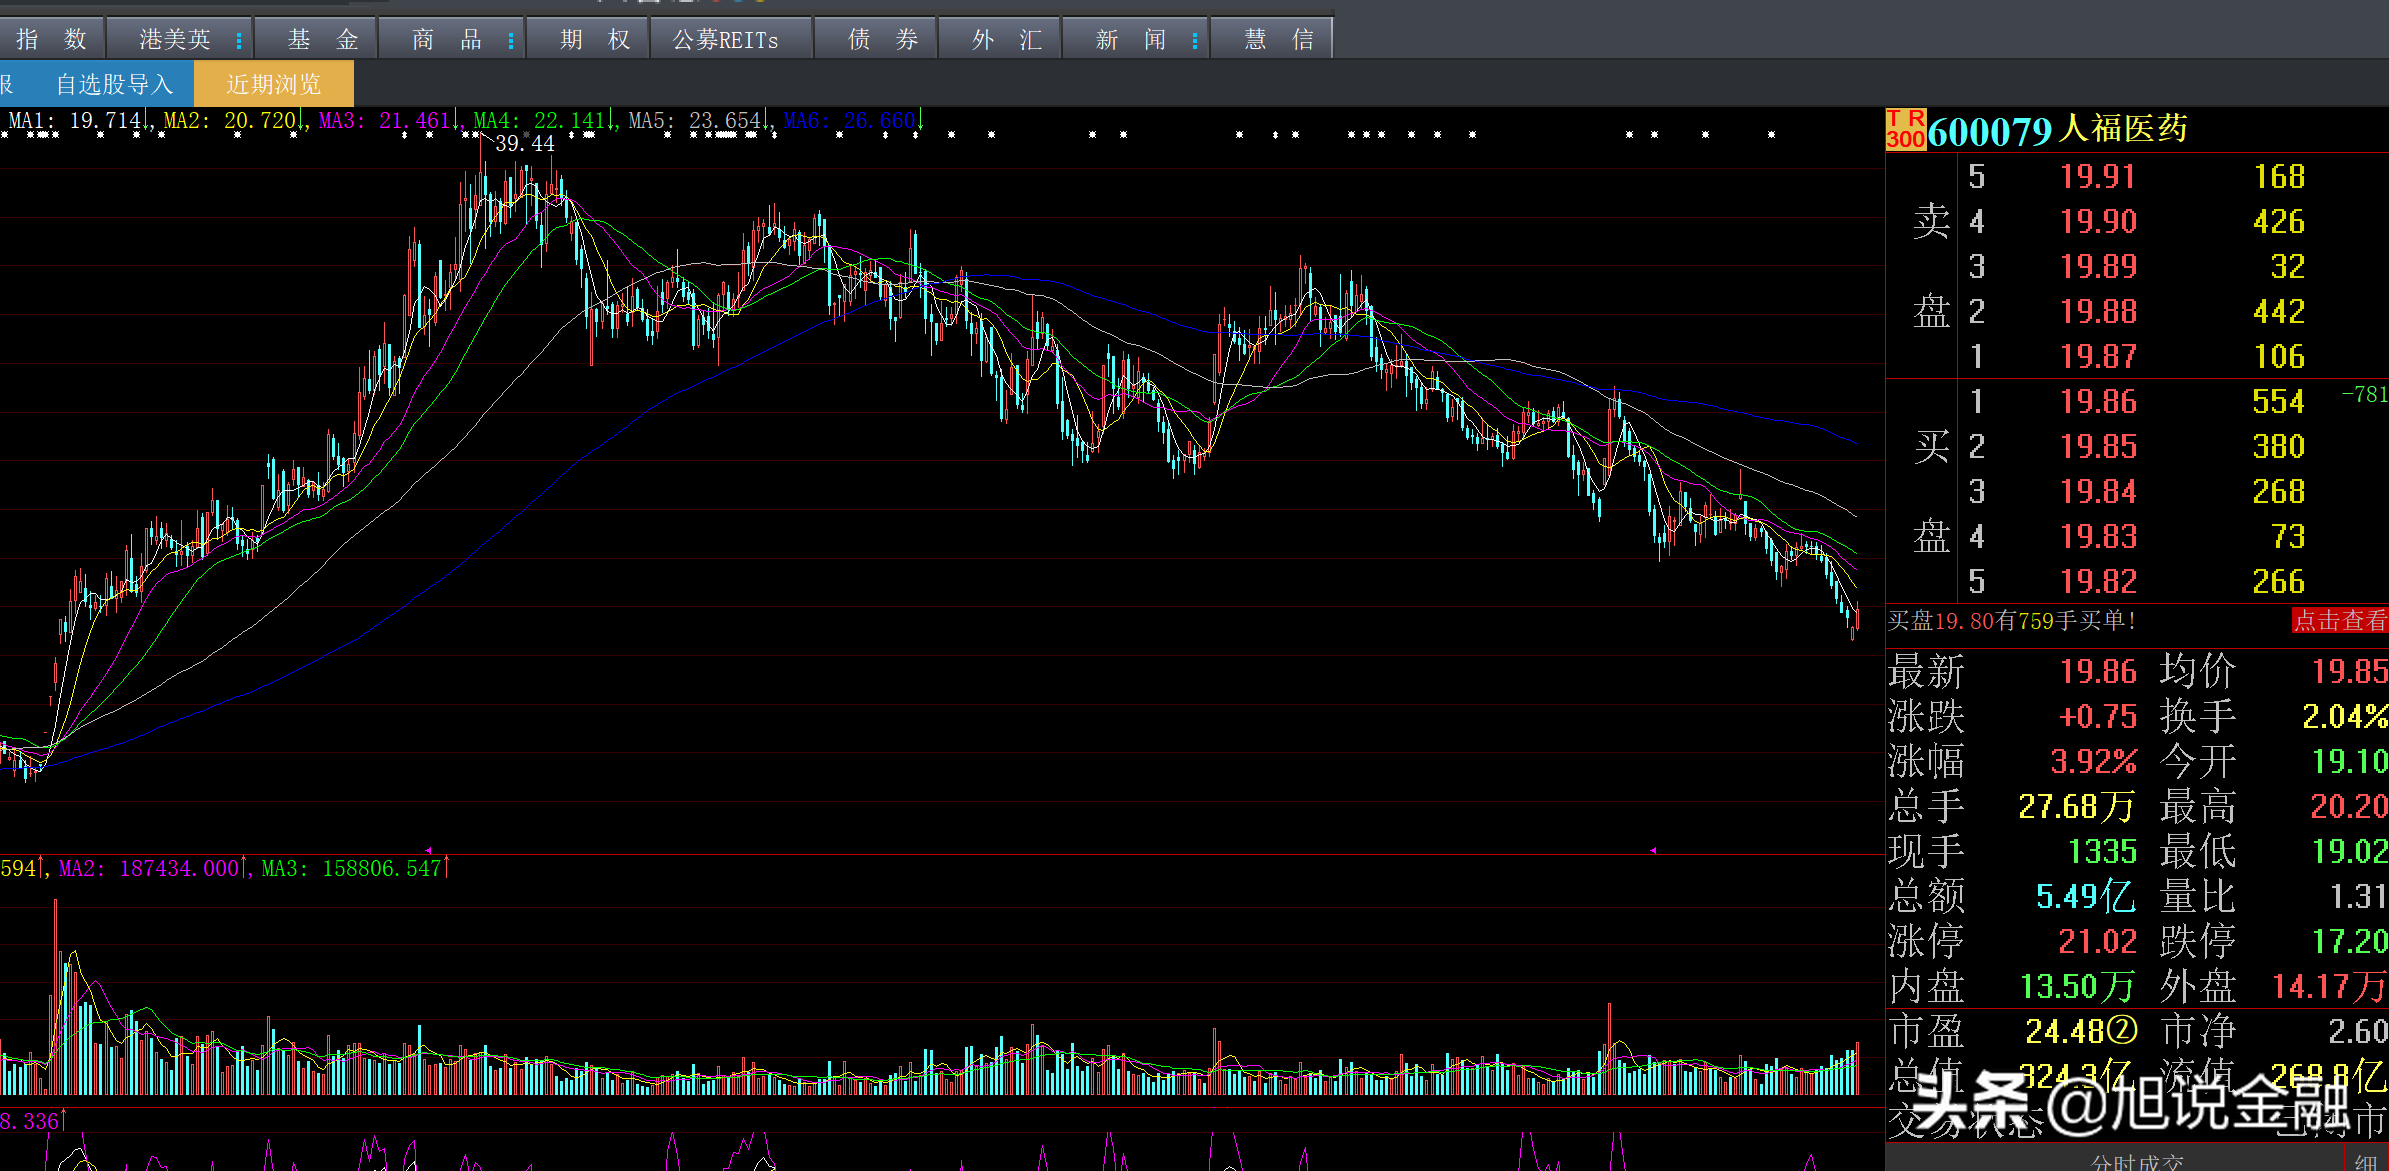Click the 39.44 peak price label
Image resolution: width=2389 pixels, height=1171 pixels.
pos(525,143)
